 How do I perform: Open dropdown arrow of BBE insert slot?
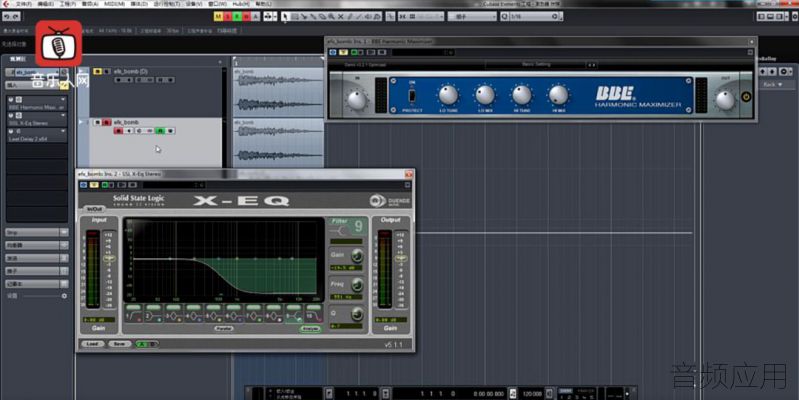63,100
